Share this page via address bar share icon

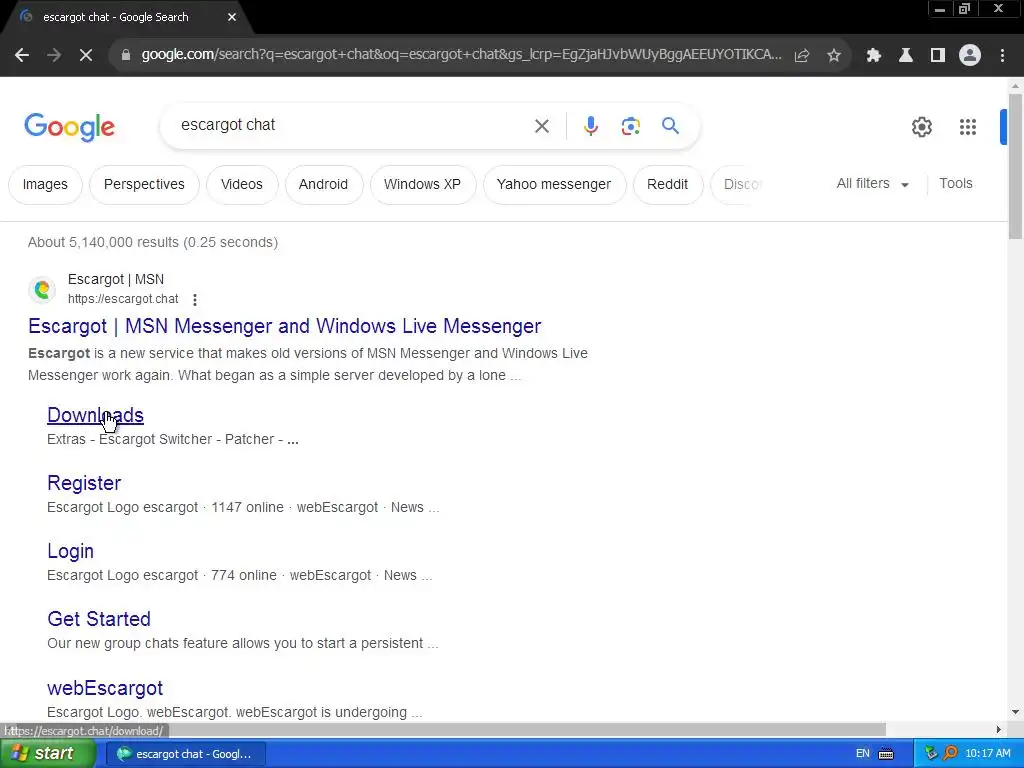(x=802, y=56)
